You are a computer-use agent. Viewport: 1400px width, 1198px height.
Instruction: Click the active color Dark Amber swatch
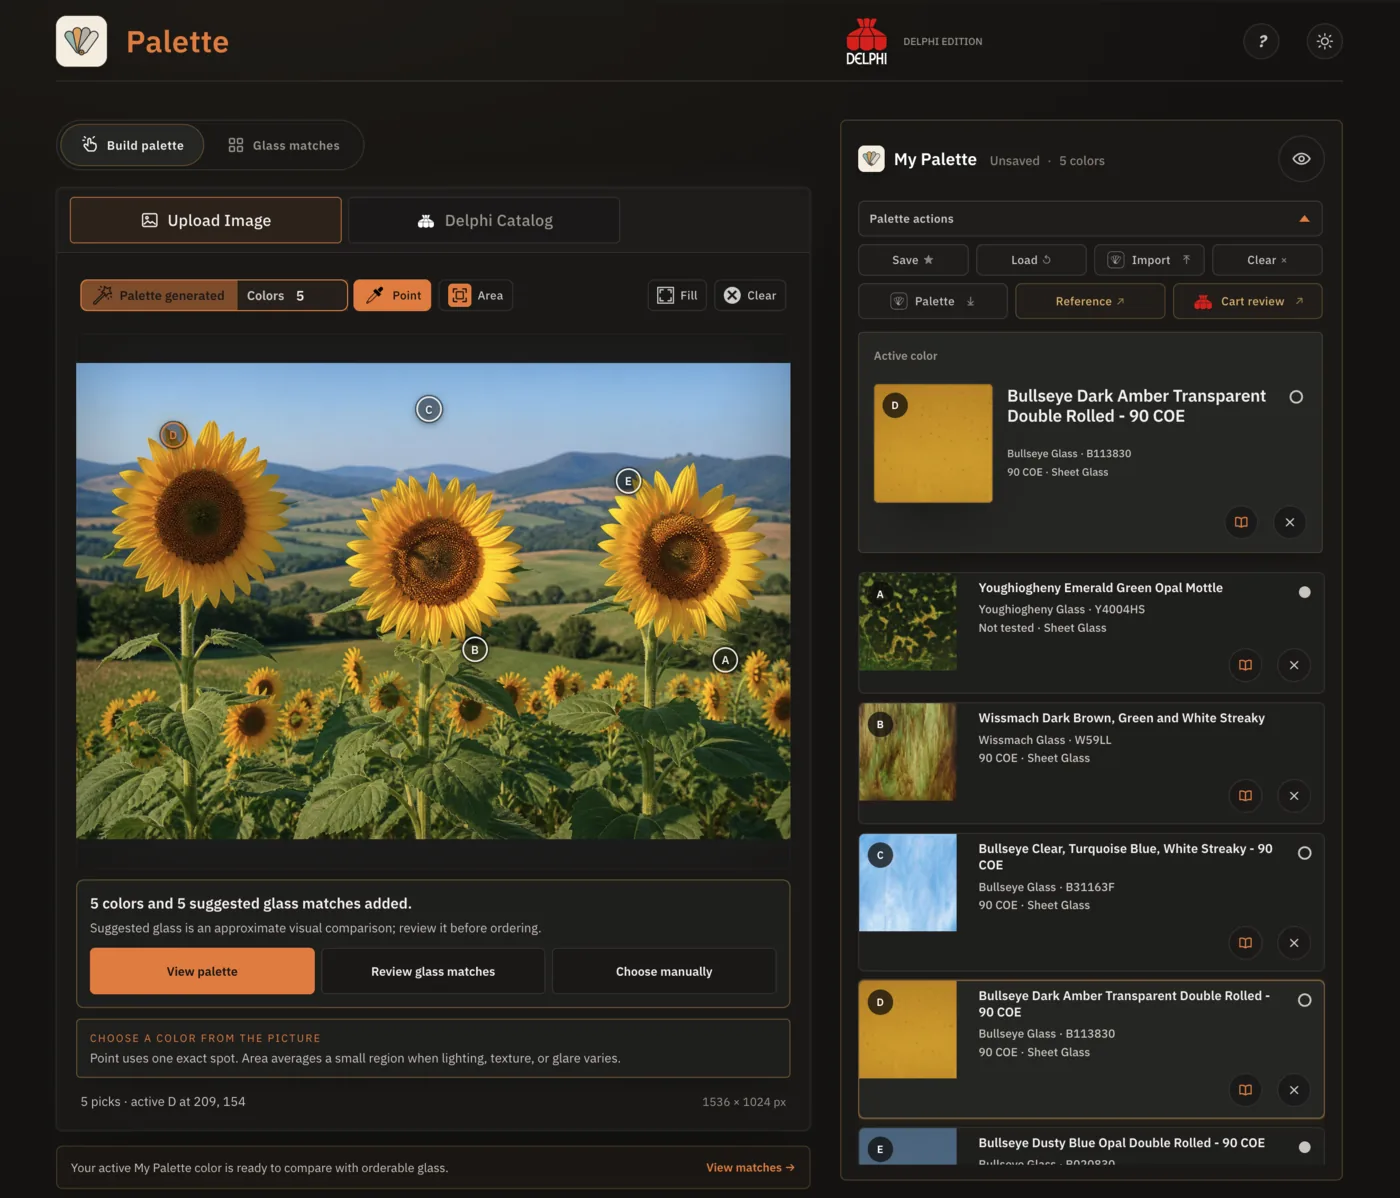[x=933, y=443]
